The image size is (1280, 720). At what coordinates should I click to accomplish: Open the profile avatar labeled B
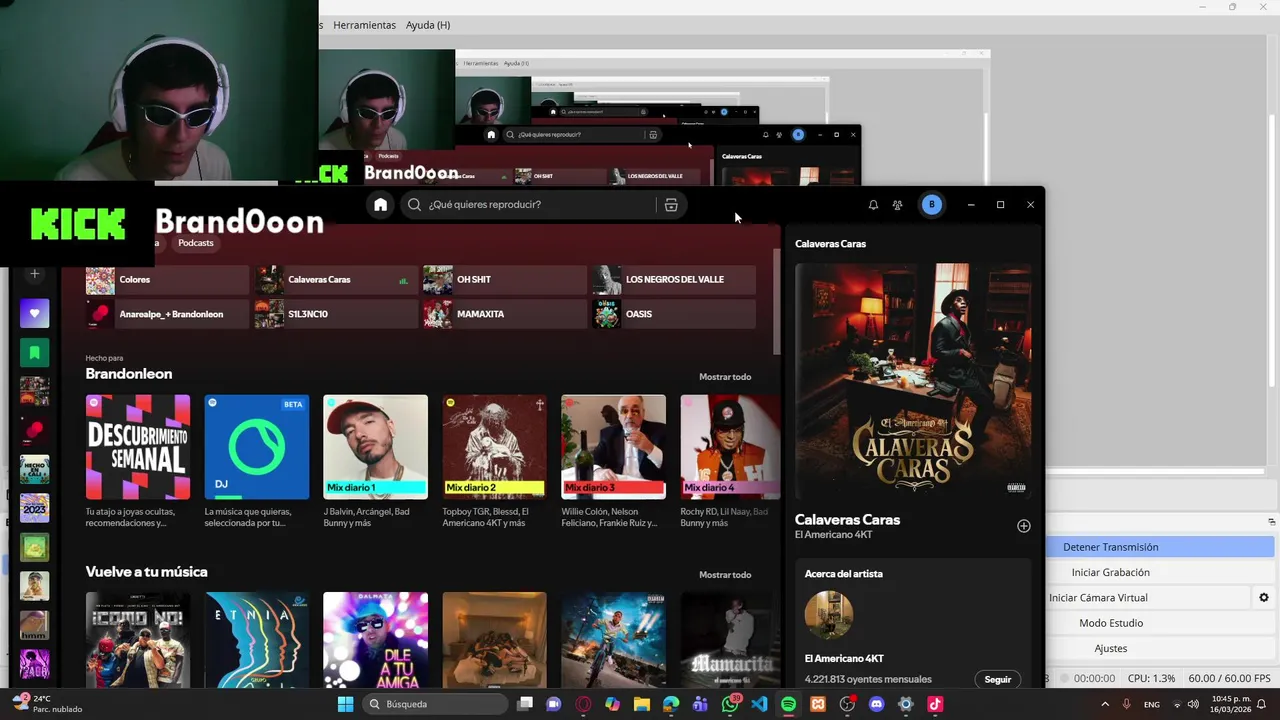click(932, 205)
